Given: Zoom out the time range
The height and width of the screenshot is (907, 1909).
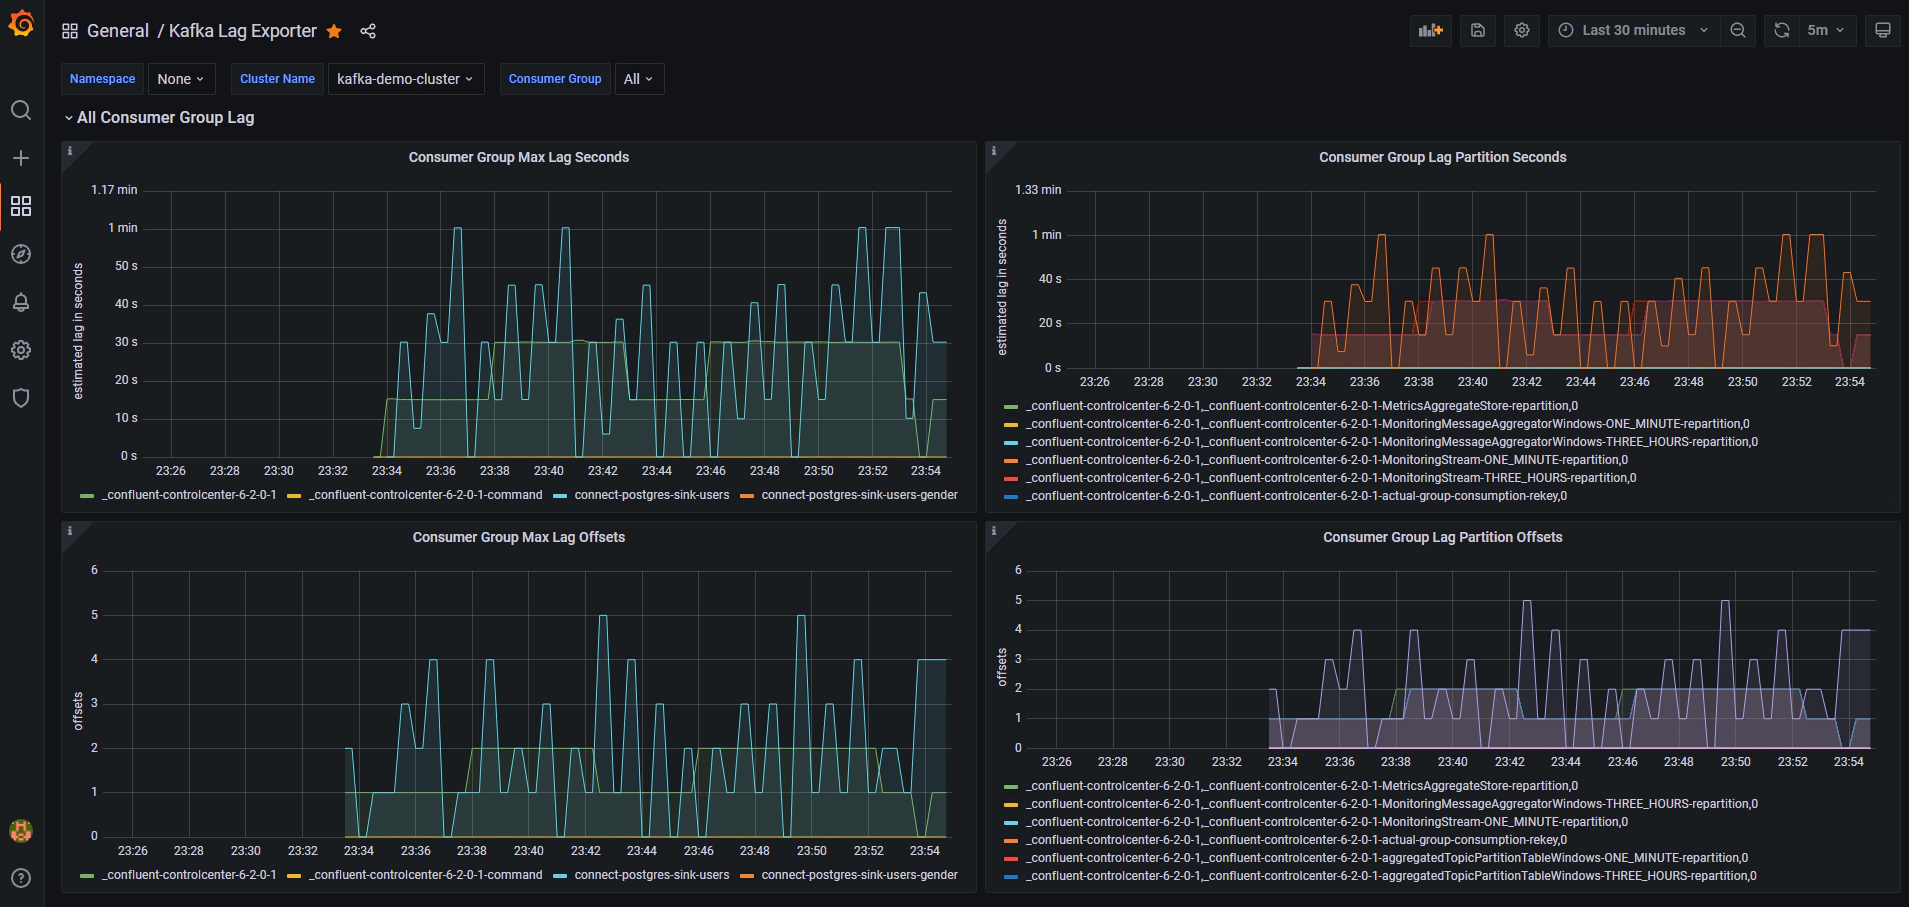Looking at the screenshot, I should click(1738, 30).
